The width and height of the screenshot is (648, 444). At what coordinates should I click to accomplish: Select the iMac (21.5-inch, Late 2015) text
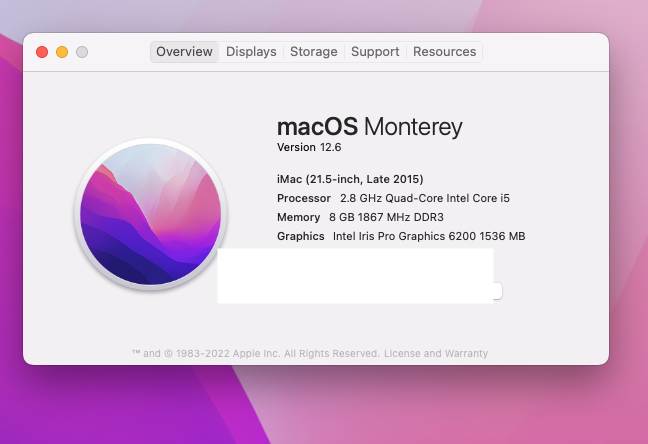(x=350, y=179)
